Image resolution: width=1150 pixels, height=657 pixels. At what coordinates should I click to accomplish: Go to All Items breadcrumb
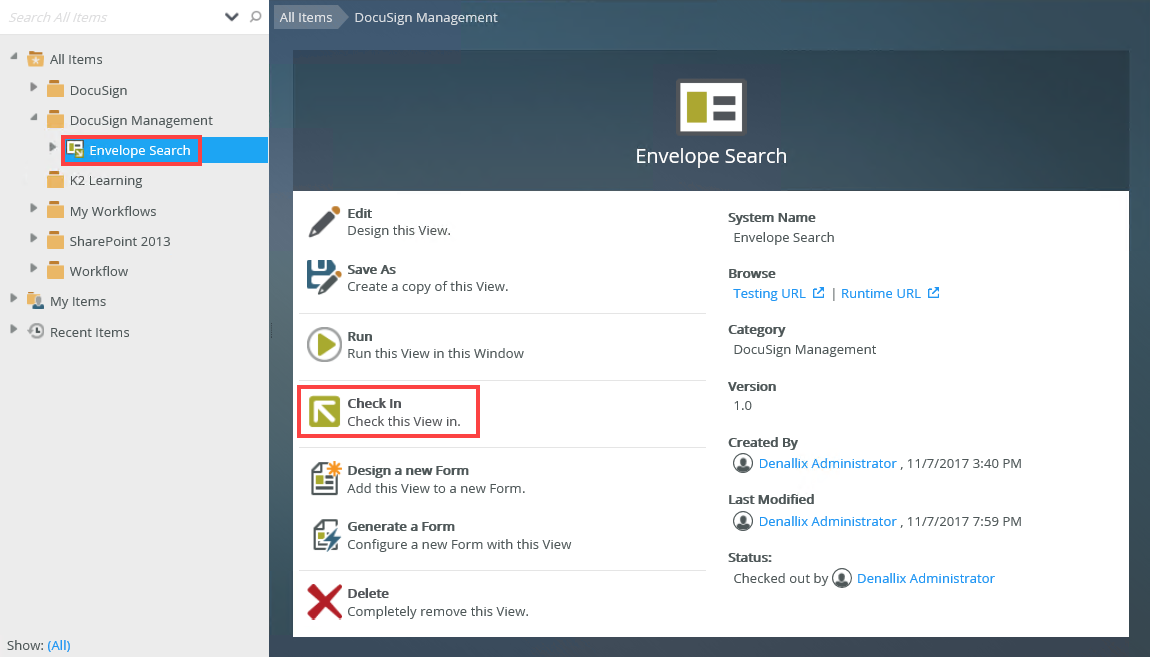(306, 17)
